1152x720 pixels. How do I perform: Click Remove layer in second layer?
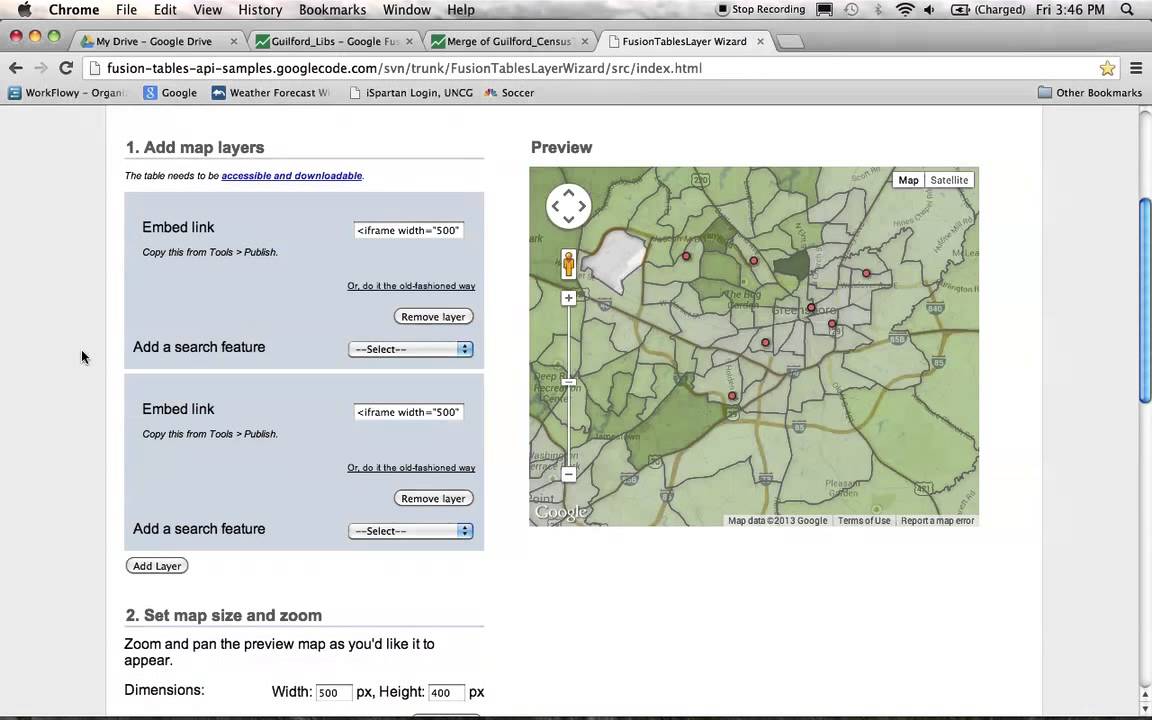433,498
